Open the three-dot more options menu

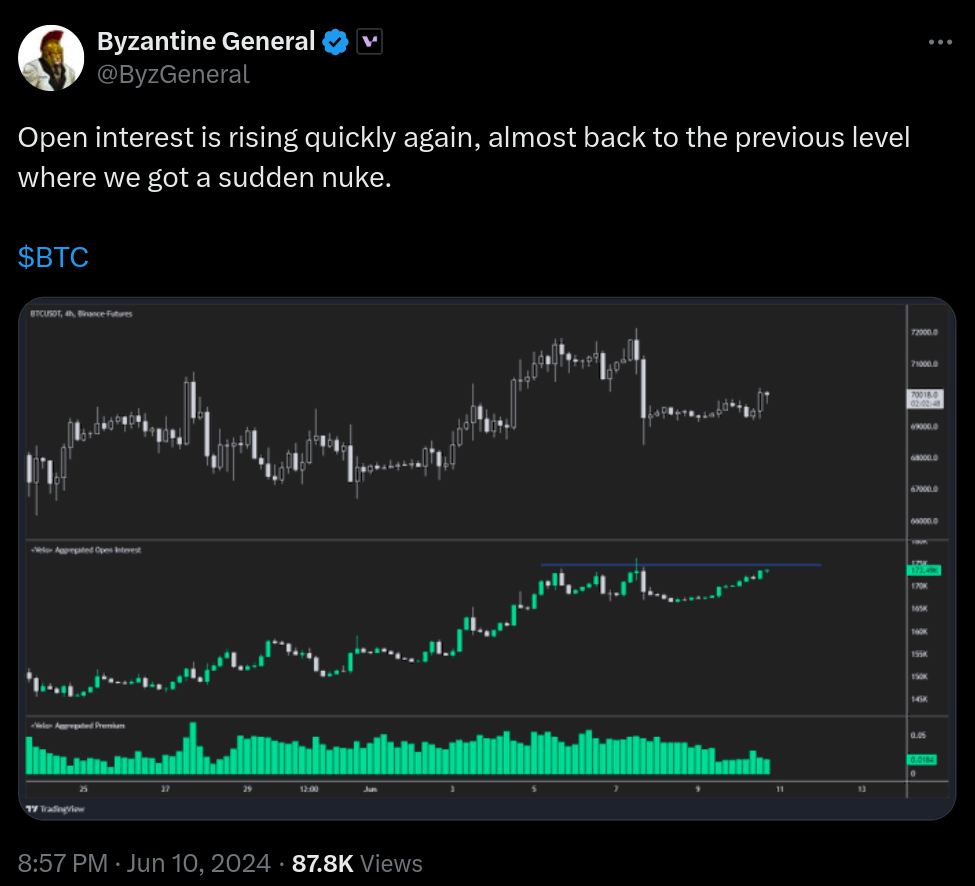(940, 42)
